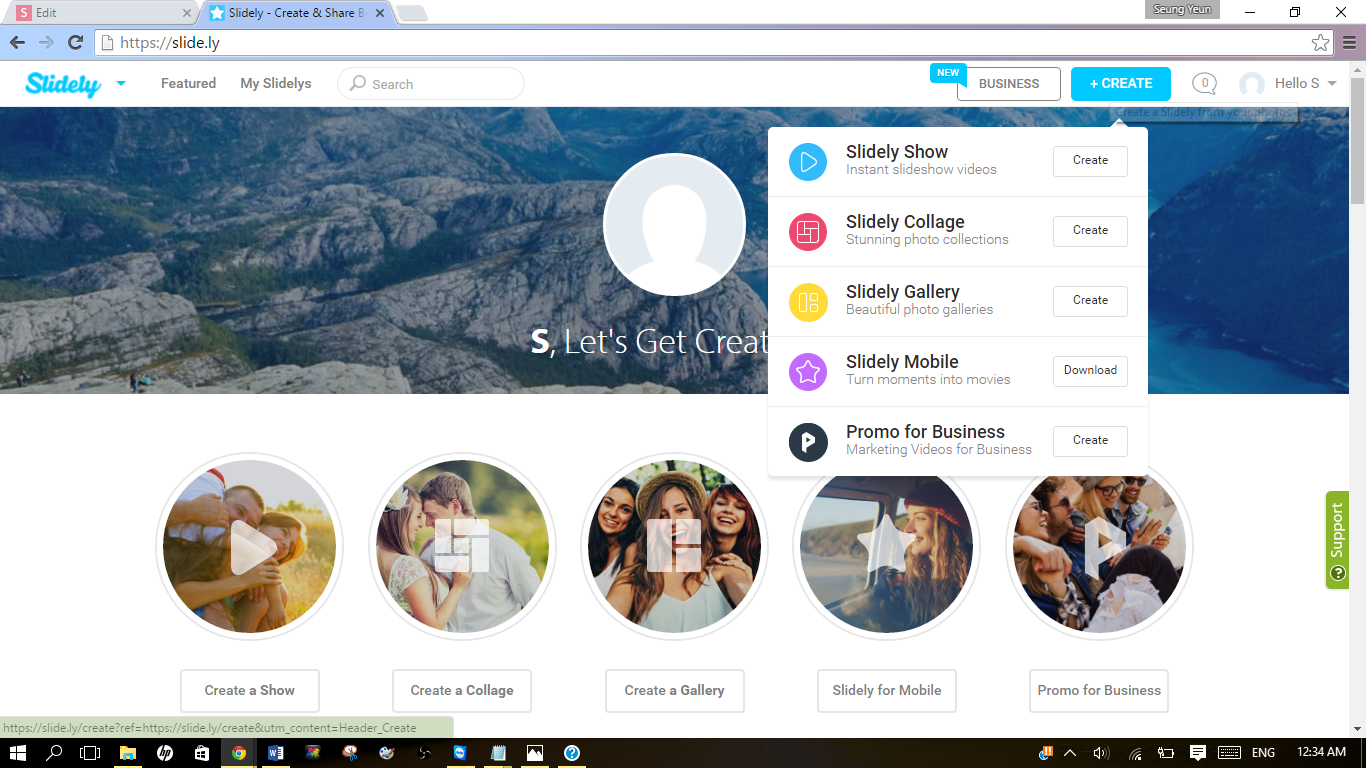This screenshot has width=1366, height=768.
Task: Close the Edit browser tab
Action: (x=186, y=13)
